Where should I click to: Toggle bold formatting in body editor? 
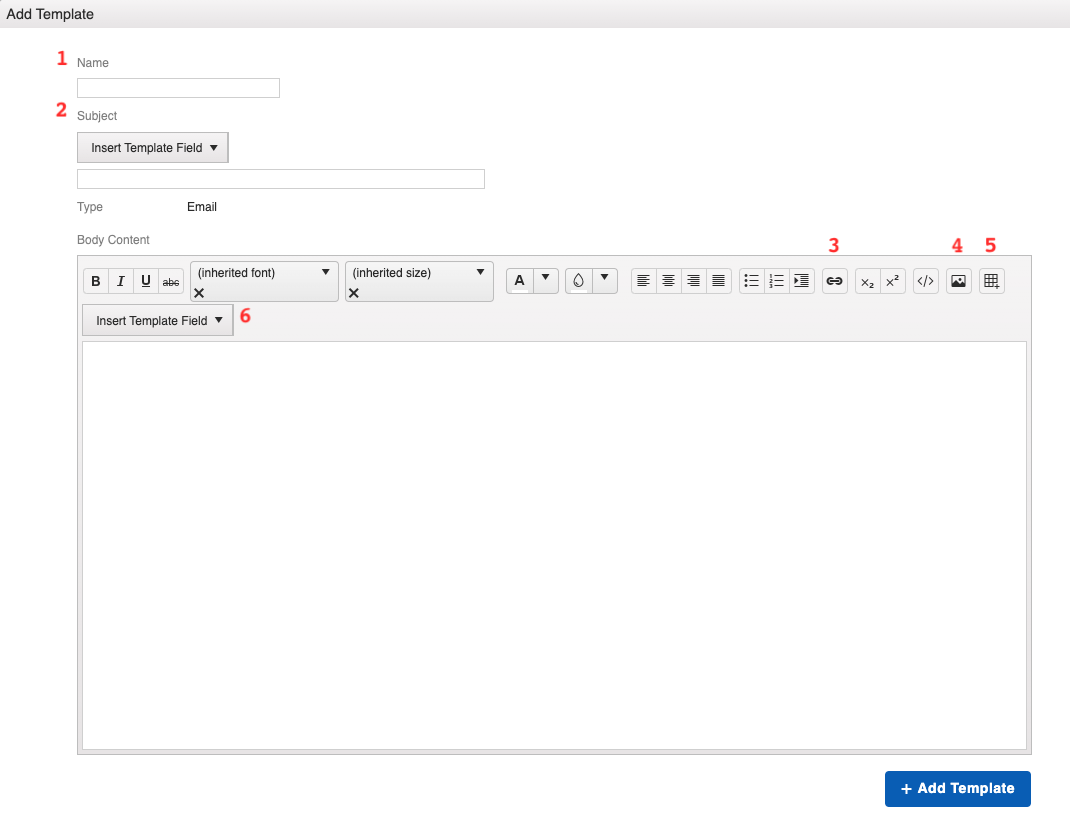click(x=96, y=281)
